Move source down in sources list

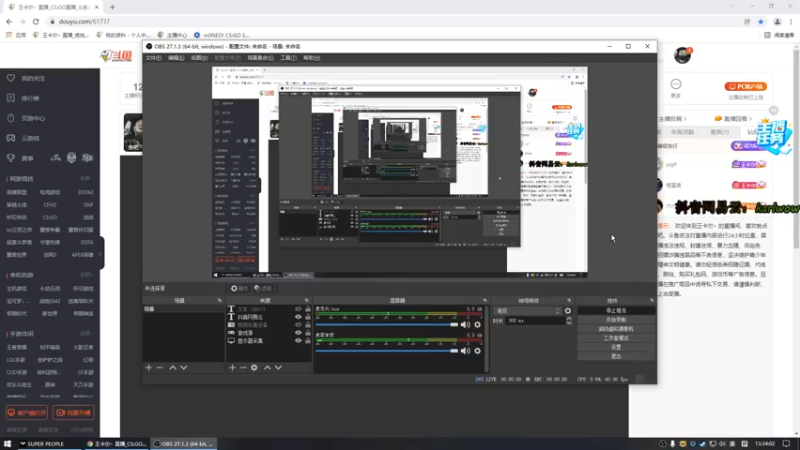tap(278, 367)
